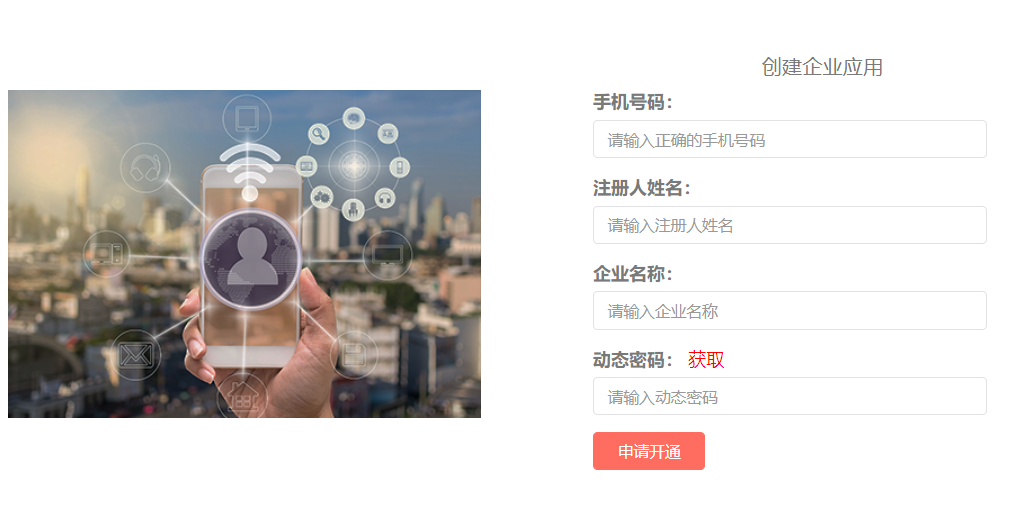Click 获取 to get the dynamic password
This screenshot has width=1026, height=512.
[706, 359]
